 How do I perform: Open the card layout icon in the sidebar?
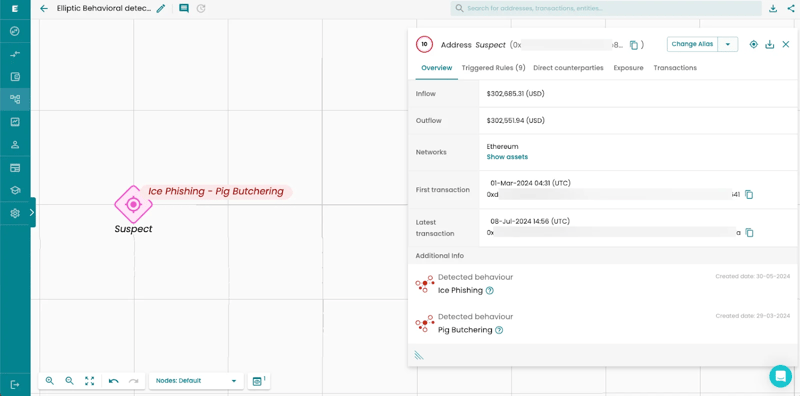[15, 168]
